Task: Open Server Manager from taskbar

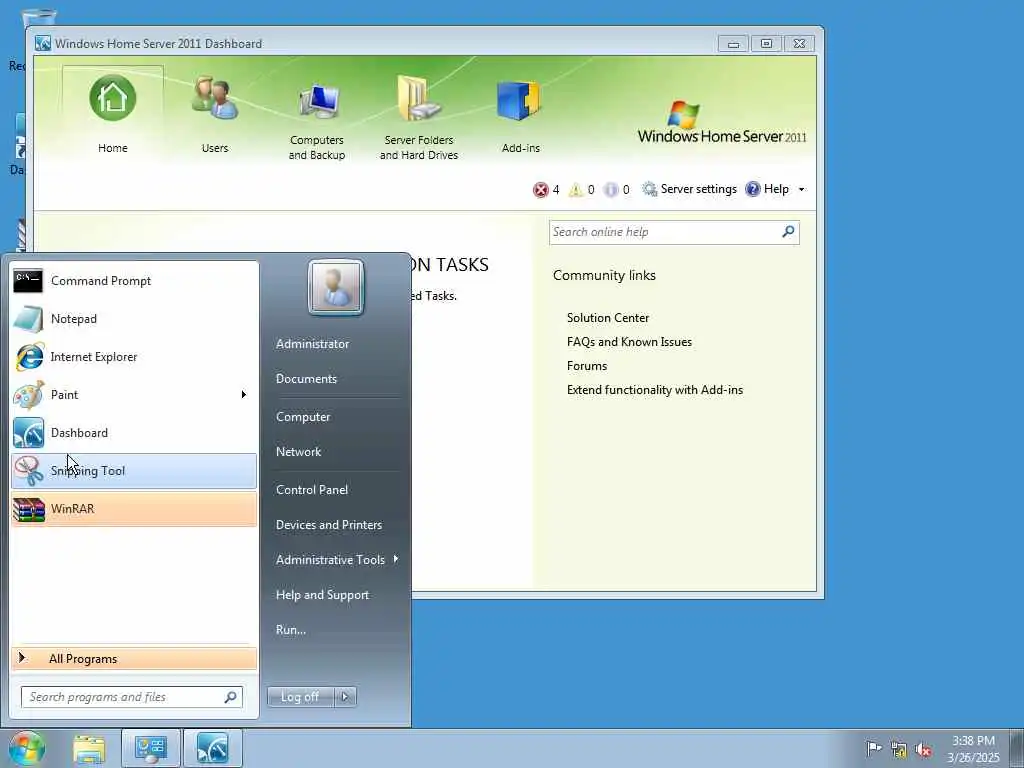Action: pos(151,748)
